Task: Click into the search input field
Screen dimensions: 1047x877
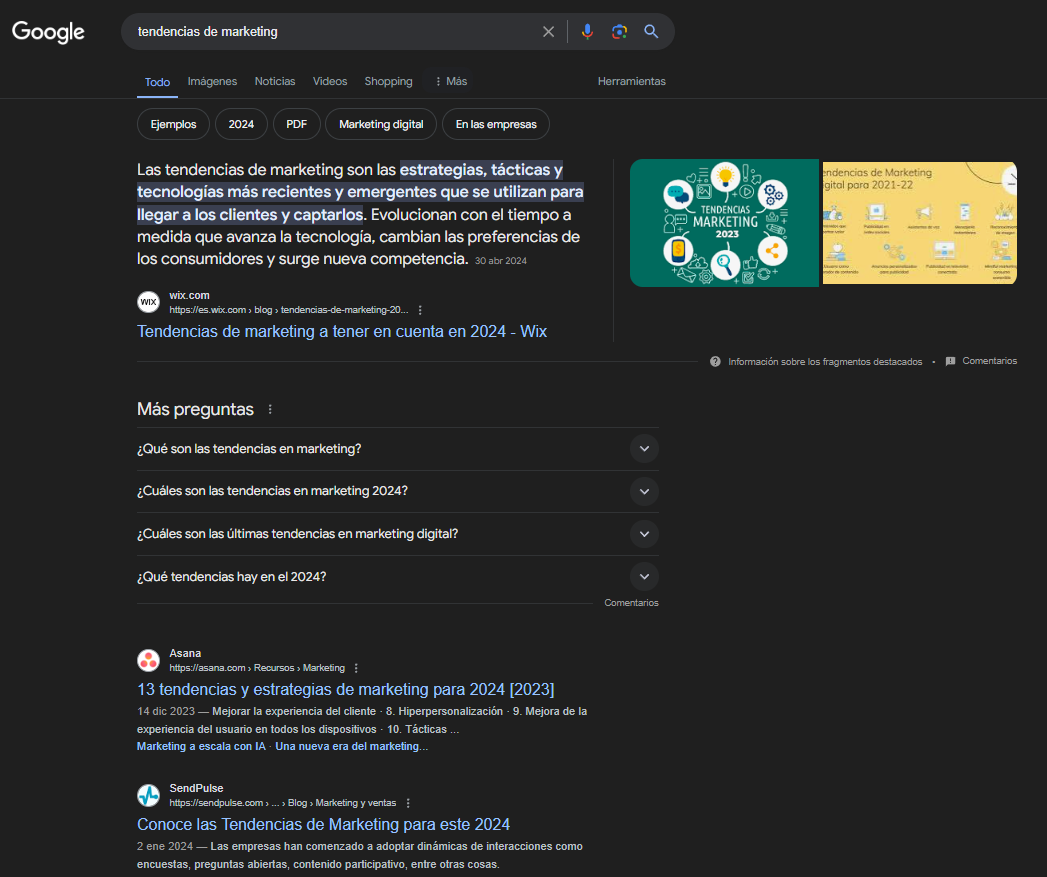Action: tap(330, 32)
